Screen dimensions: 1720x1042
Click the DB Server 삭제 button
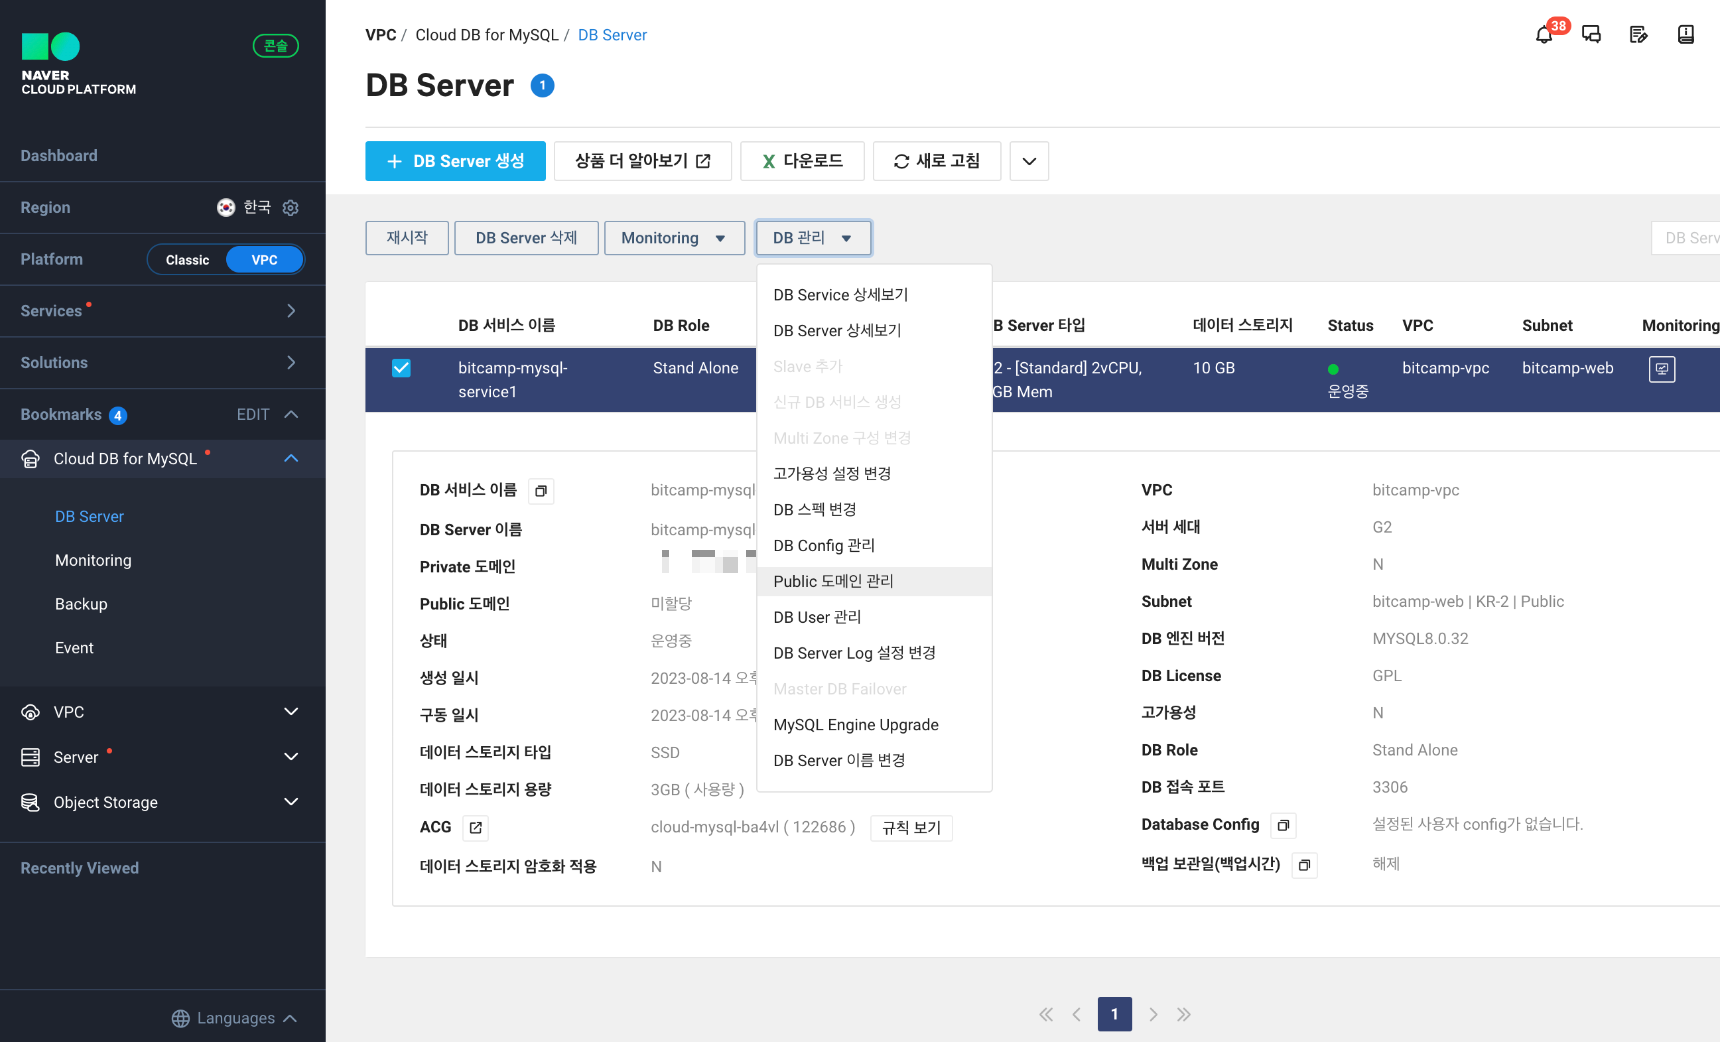[526, 238]
